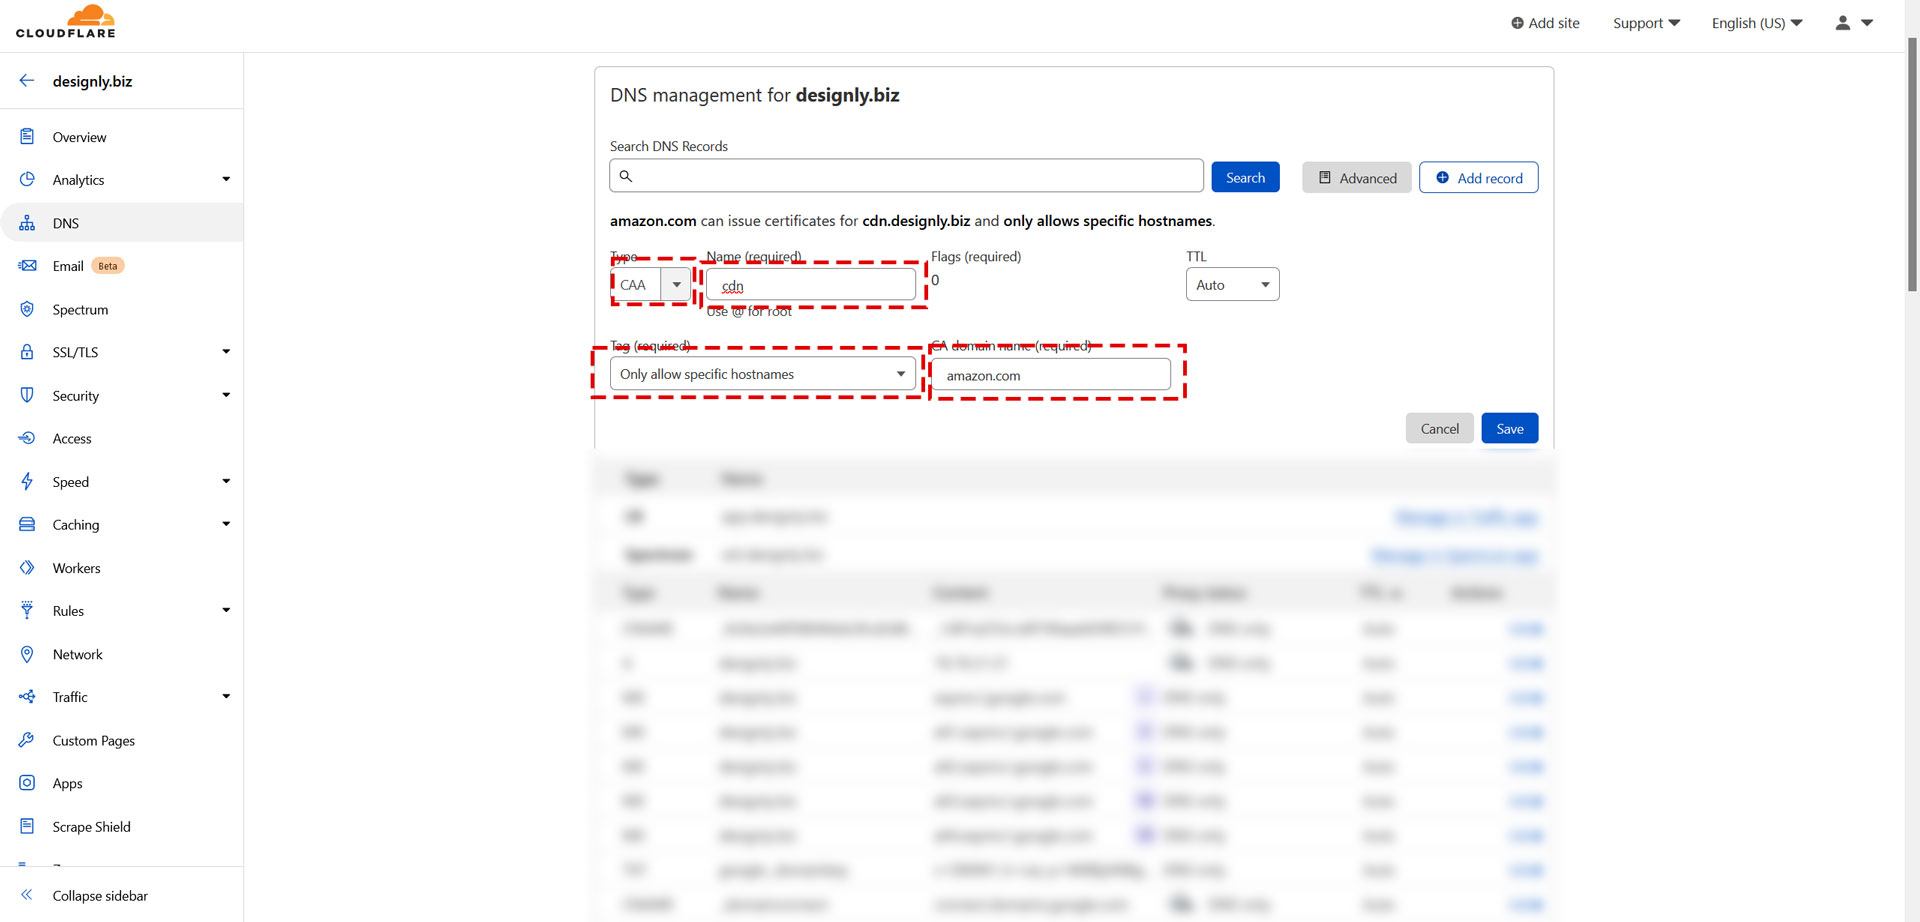Screen dimensions: 1920x922
Task: Click the Spectrum shield icon
Action: tap(27, 310)
